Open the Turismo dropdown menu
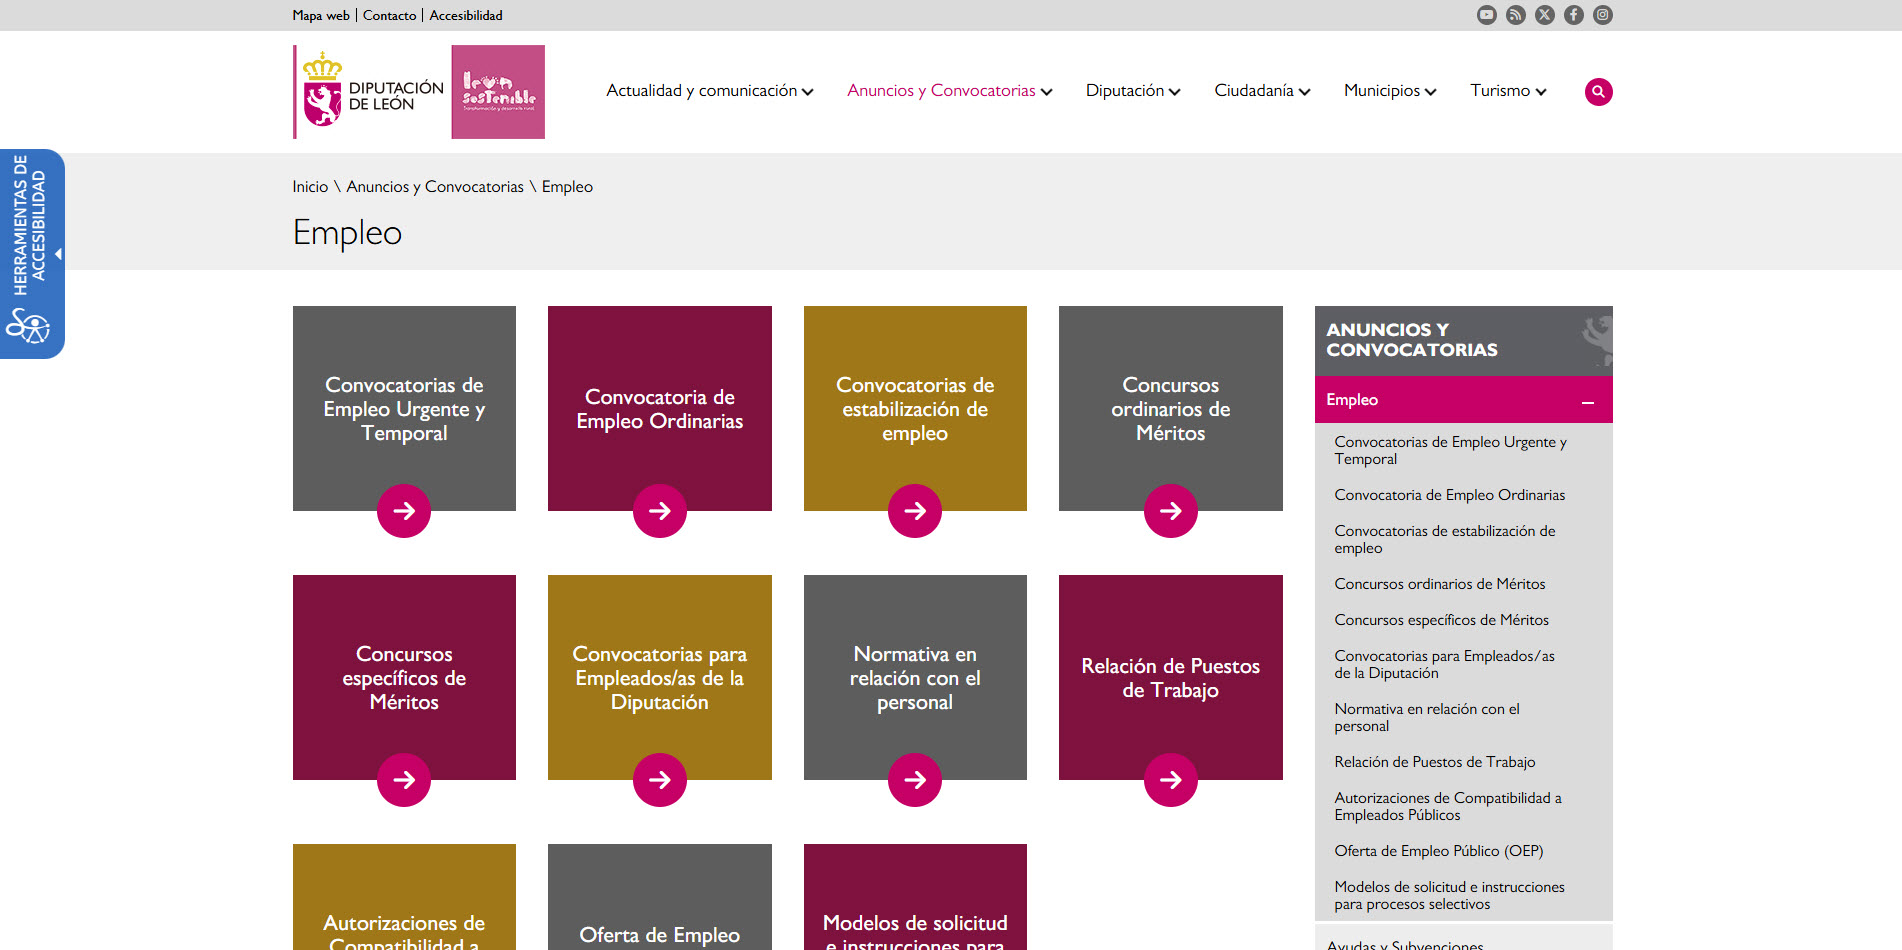 pos(1507,91)
